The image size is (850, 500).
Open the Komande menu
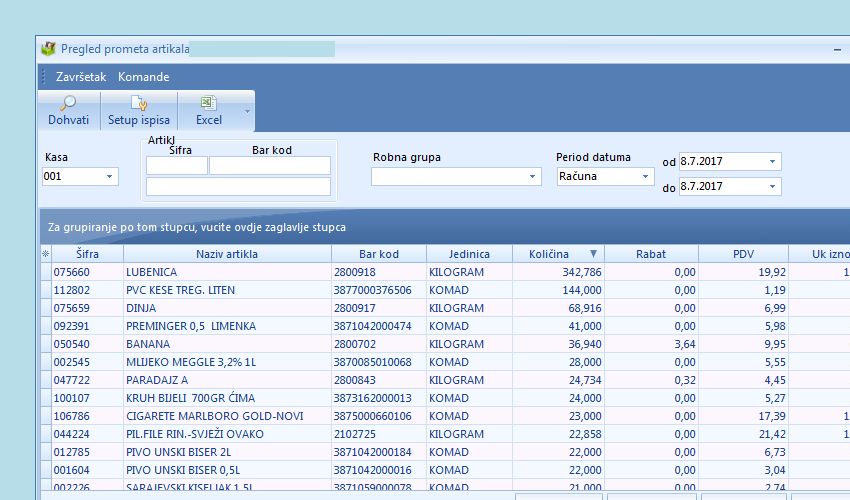point(144,77)
